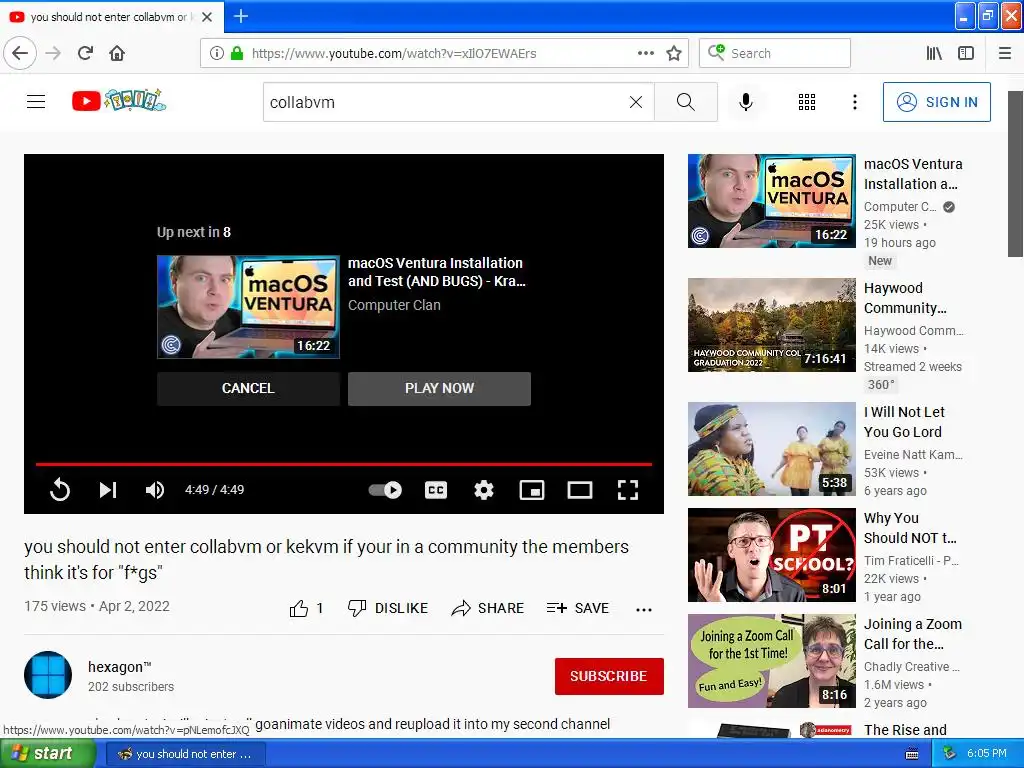Toggle closed captions on the video
Viewport: 1024px width, 768px height.
(436, 490)
